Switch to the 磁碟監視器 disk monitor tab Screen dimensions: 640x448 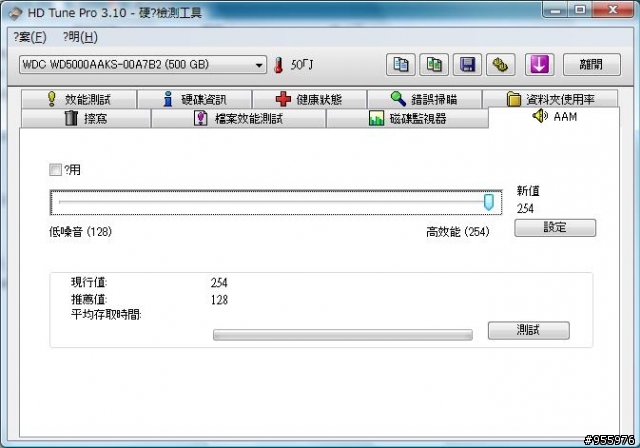(x=407, y=118)
